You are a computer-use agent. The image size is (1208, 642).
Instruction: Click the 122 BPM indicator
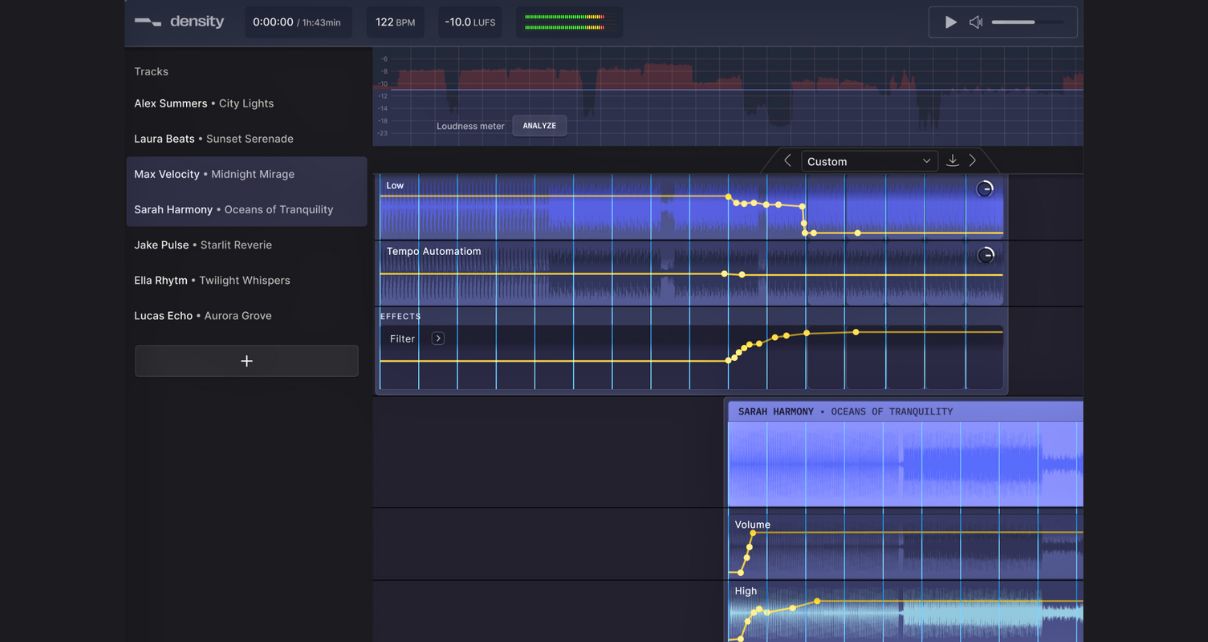[394, 21]
